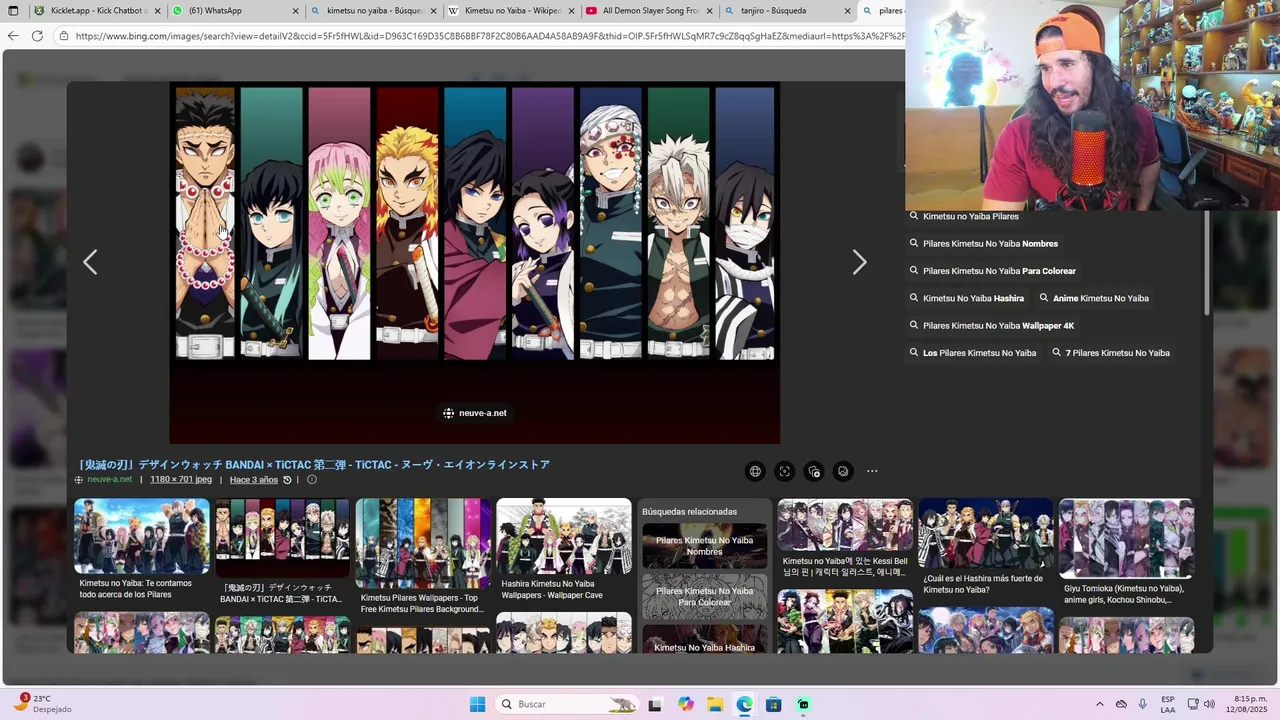Open the BANDAI × TiCTAC image title link
Viewport: 1280px width, 720px height.
pyautogui.click(x=315, y=465)
